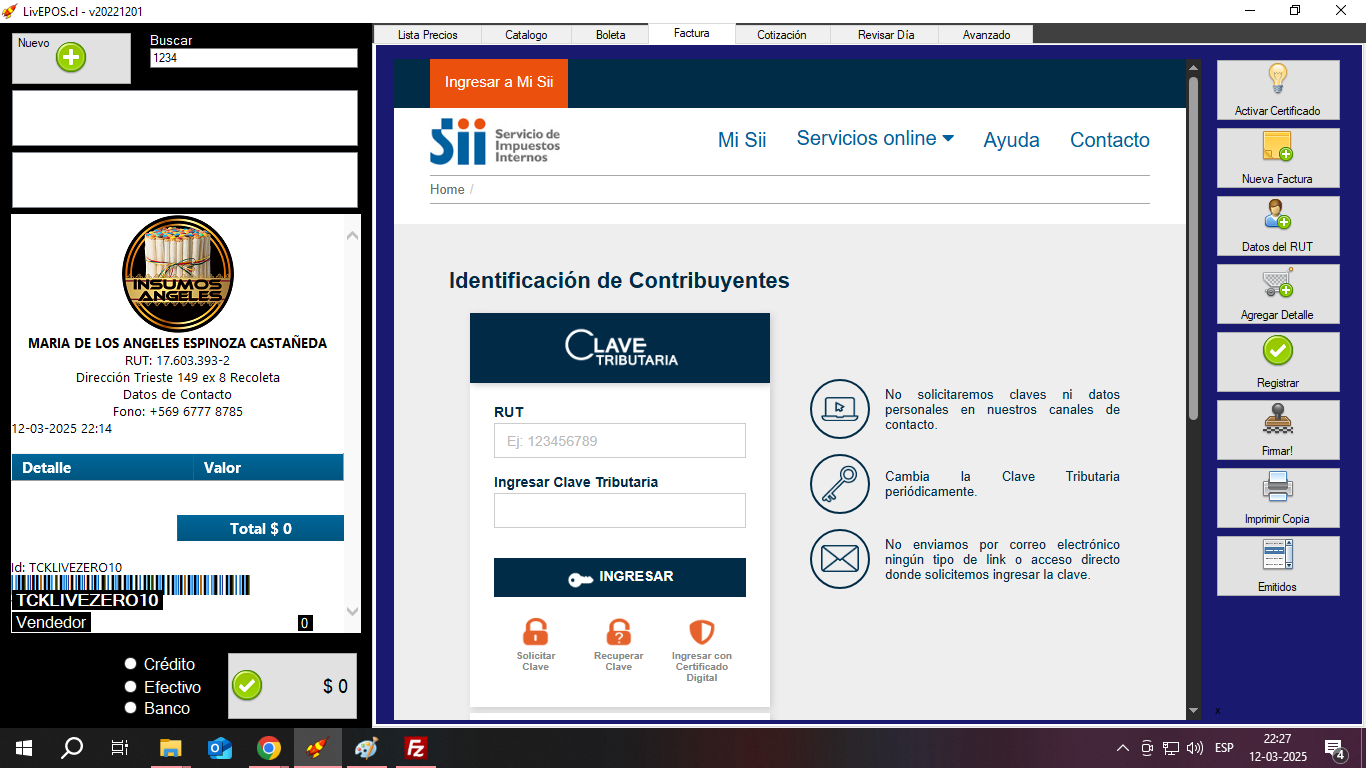This screenshot has height=768, width=1366.
Task: Click the Home breadcrumb link
Action: click(447, 190)
